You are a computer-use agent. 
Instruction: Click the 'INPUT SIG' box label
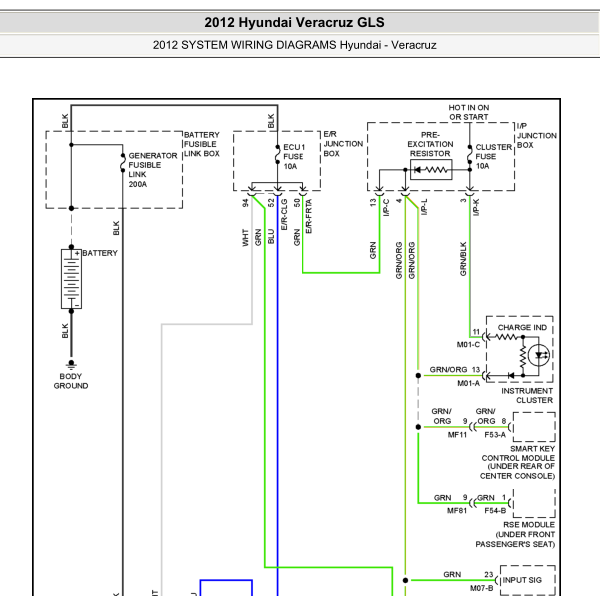pyautogui.click(x=522, y=580)
